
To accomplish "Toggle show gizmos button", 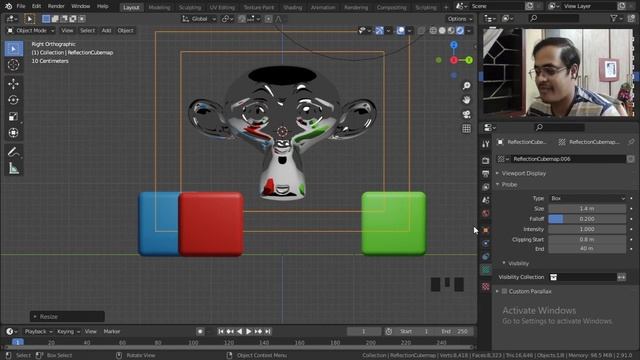I will click(x=380, y=31).
